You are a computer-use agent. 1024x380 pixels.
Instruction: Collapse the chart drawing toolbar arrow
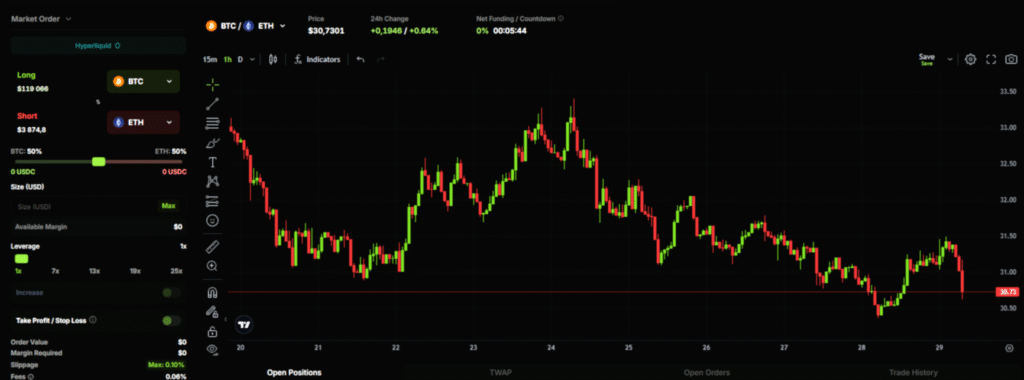225,320
